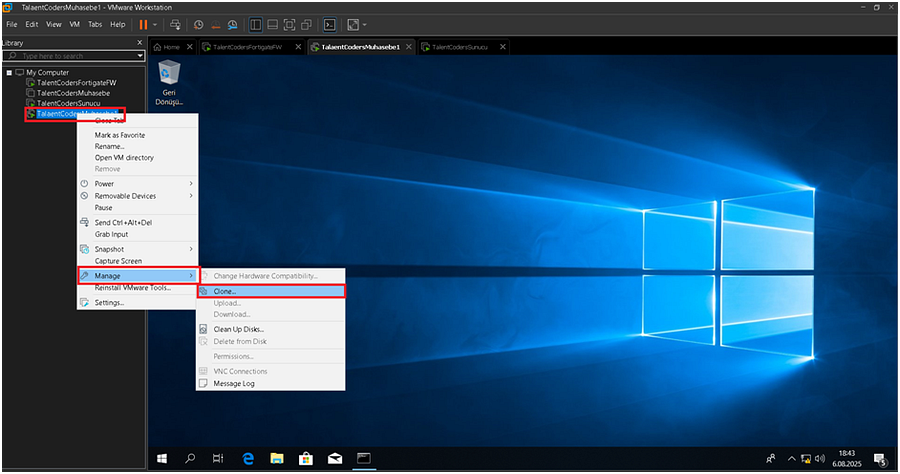Viewport: 900px width, 474px height.
Task: Open the File menu
Action: click(x=12, y=25)
